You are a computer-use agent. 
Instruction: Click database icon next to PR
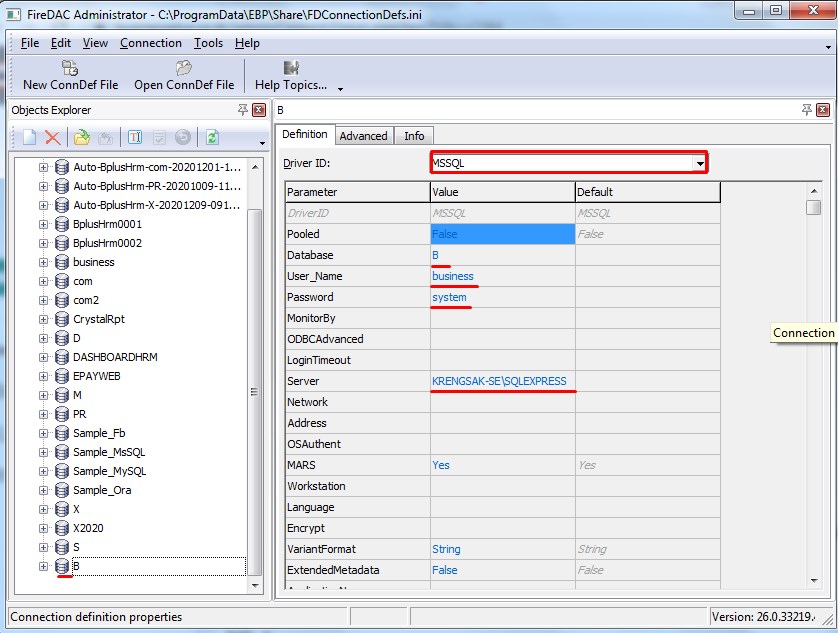62,414
